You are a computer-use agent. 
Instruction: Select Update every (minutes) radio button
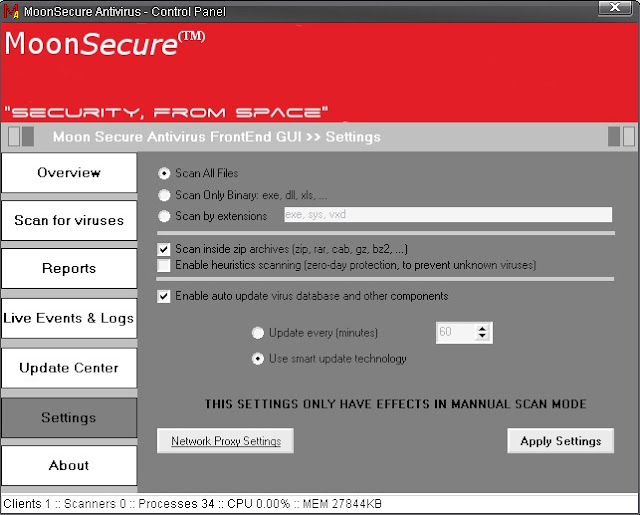coord(258,333)
